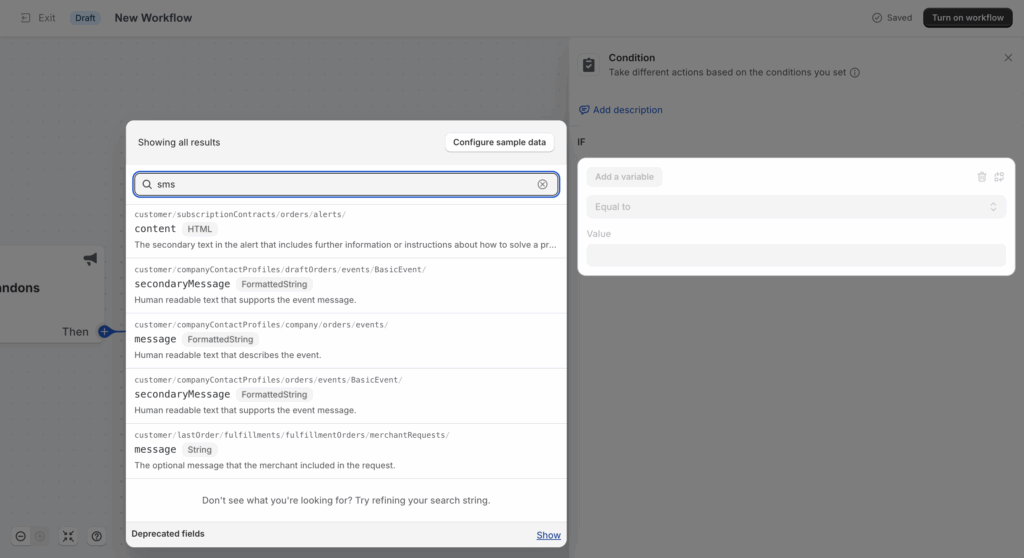
Task: Click the Value input field
Action: [796, 255]
